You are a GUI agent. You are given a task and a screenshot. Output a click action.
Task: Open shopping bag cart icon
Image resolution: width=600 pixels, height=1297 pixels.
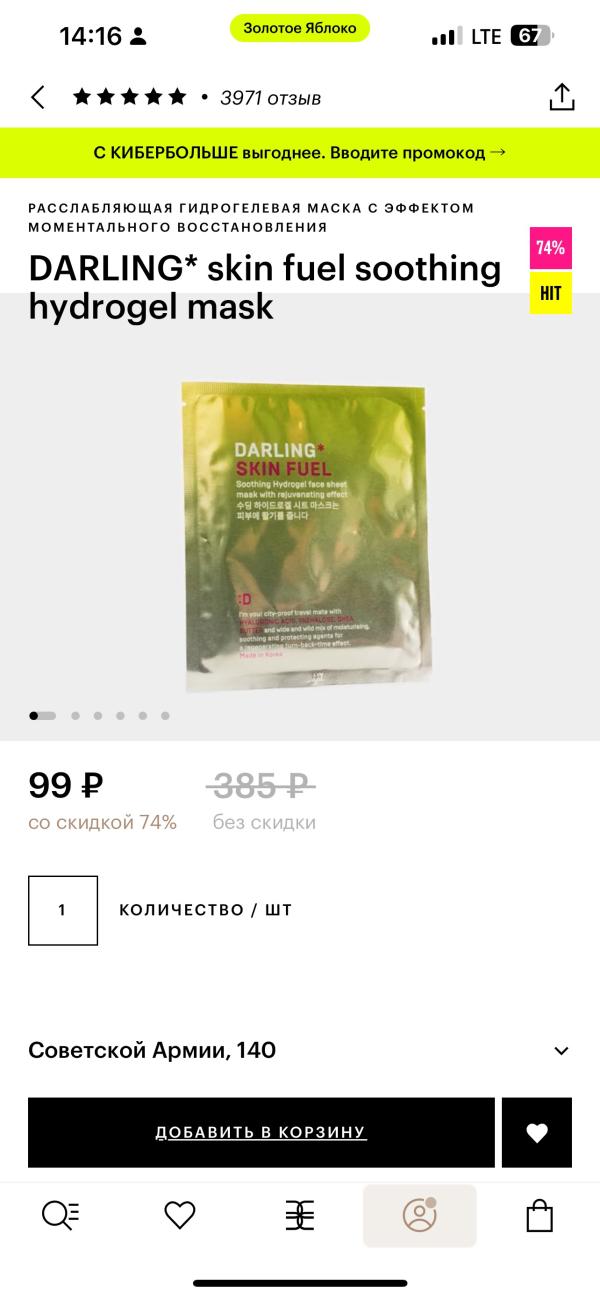click(539, 1215)
